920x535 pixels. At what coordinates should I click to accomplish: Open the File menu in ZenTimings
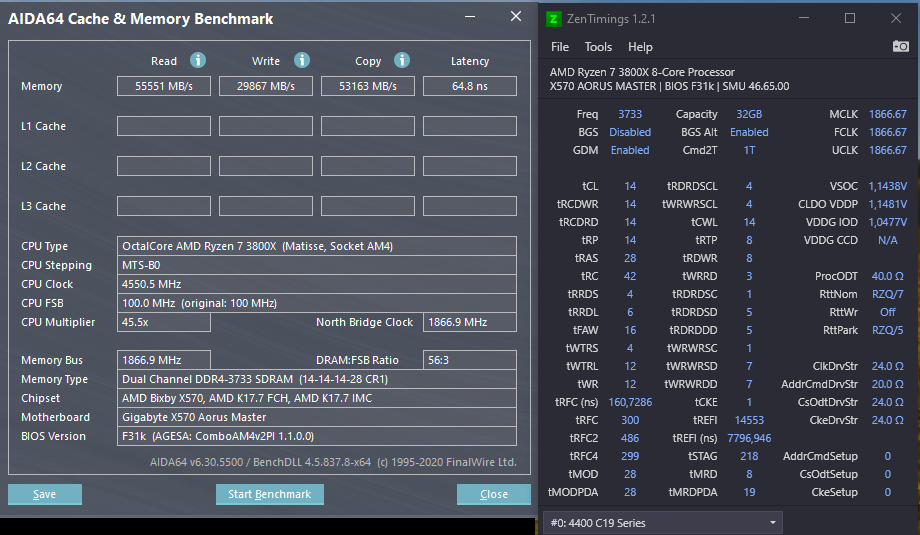[x=560, y=47]
